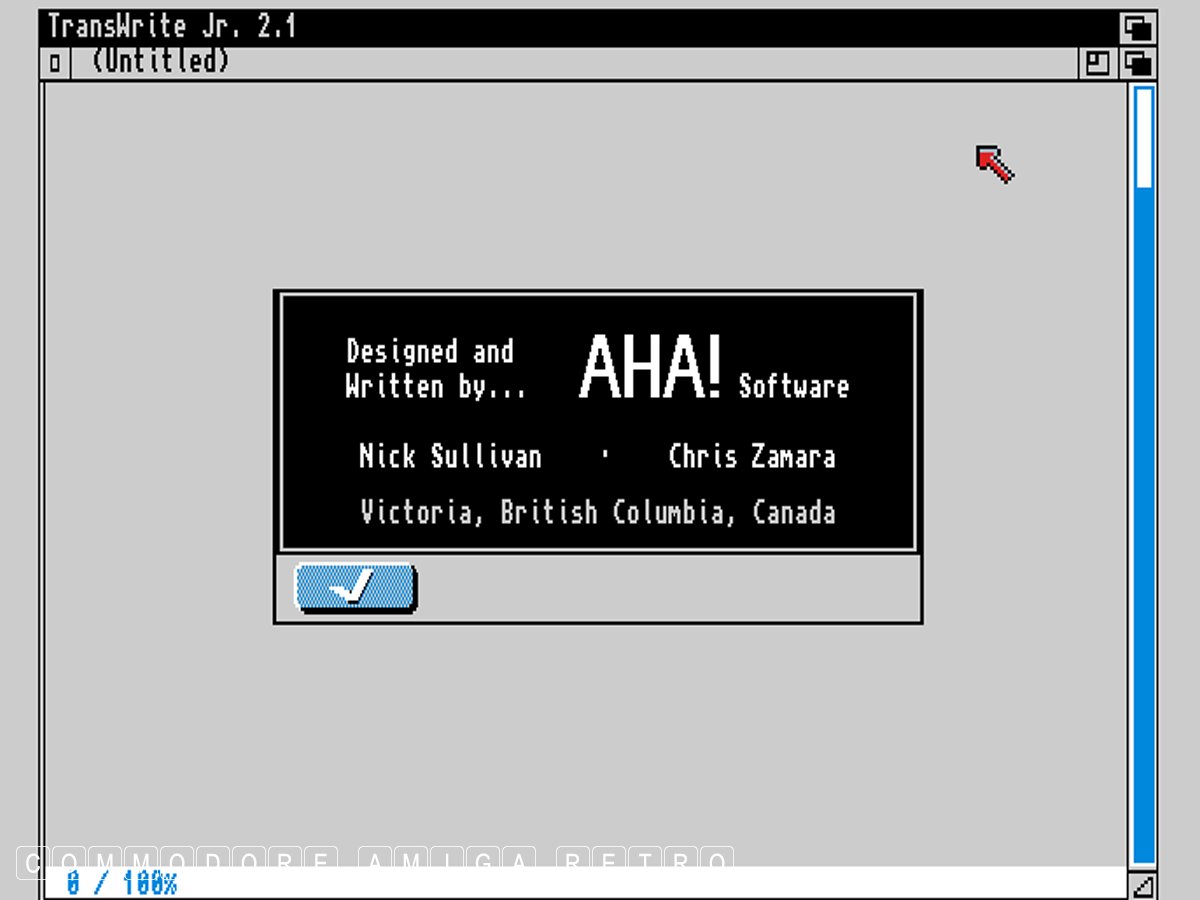Click the window resize gadget in corner

tap(1141, 885)
